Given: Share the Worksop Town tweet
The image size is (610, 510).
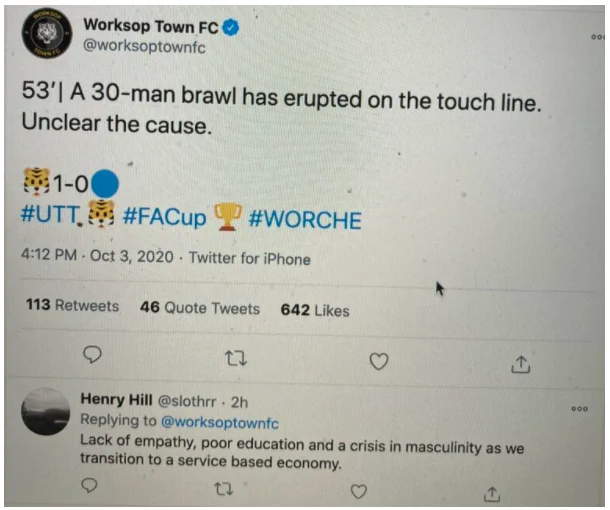Looking at the screenshot, I should [x=521, y=365].
